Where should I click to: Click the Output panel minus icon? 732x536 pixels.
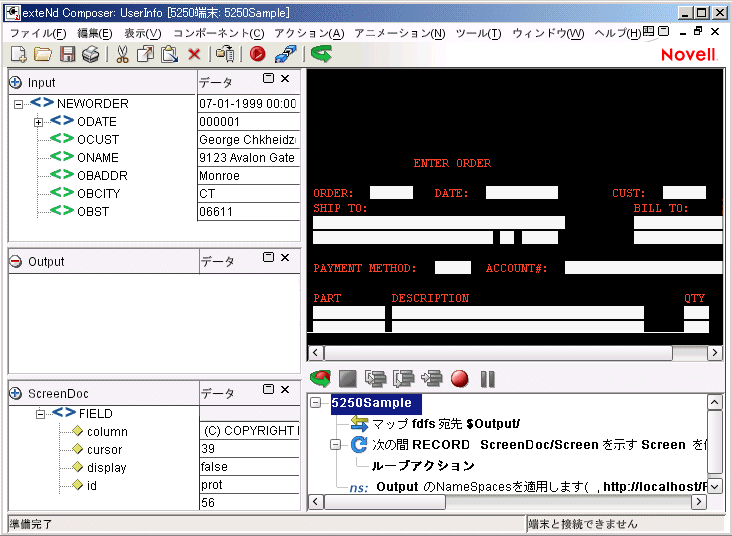(x=15, y=261)
